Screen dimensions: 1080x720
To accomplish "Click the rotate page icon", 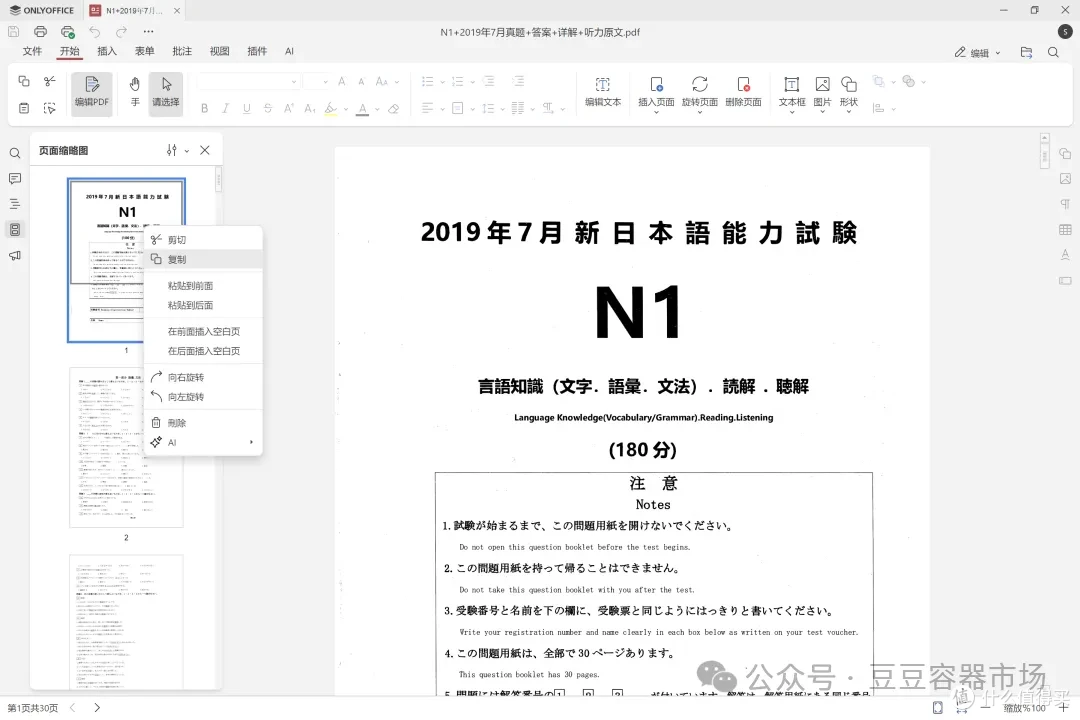I will coord(700,92).
